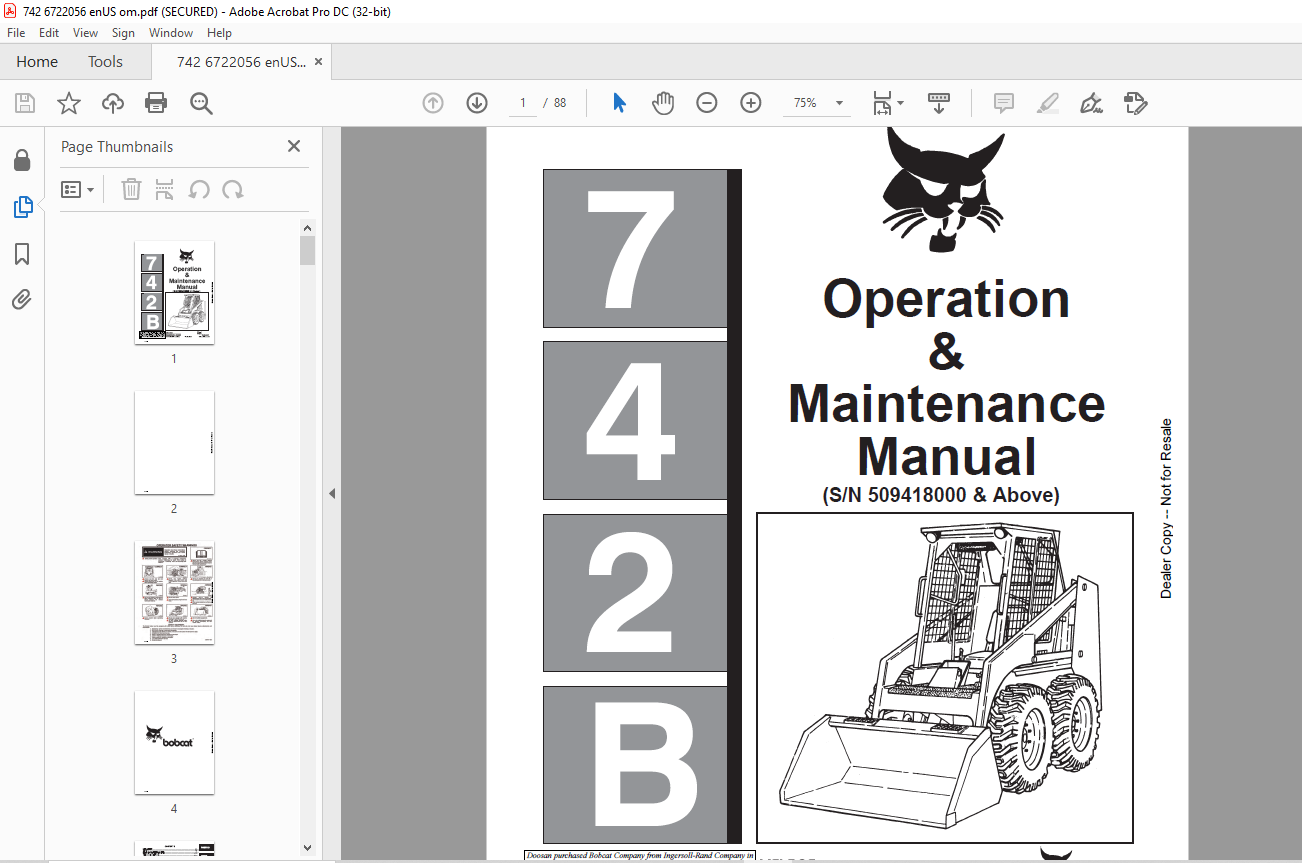Screen dimensions: 1302x863
Task: Click the 'Dealer Copy -- Not for Resale' text
Action: click(x=1166, y=508)
